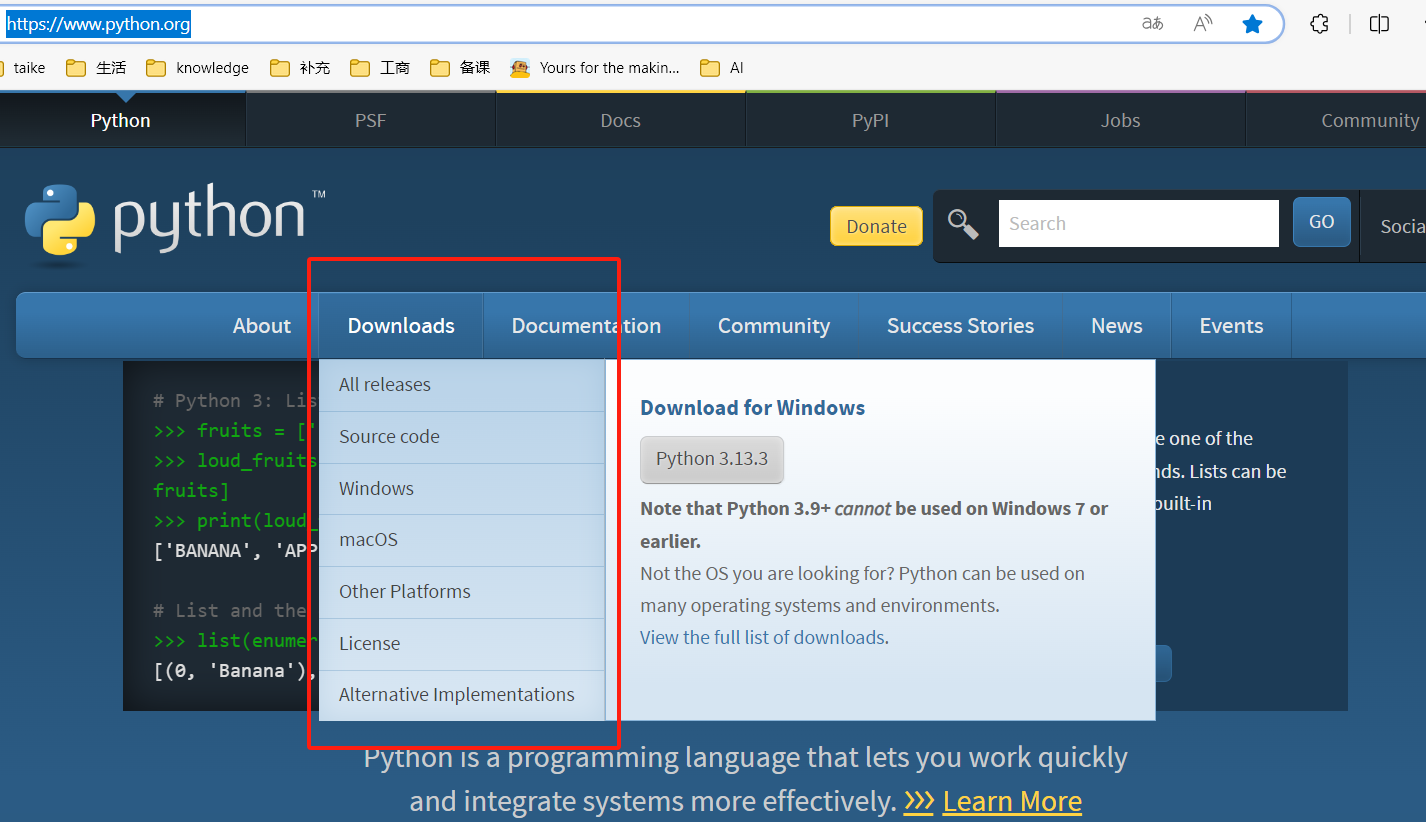Screen dimensions: 1426x822
Task: Click the Search input field
Action: [x=1138, y=223]
